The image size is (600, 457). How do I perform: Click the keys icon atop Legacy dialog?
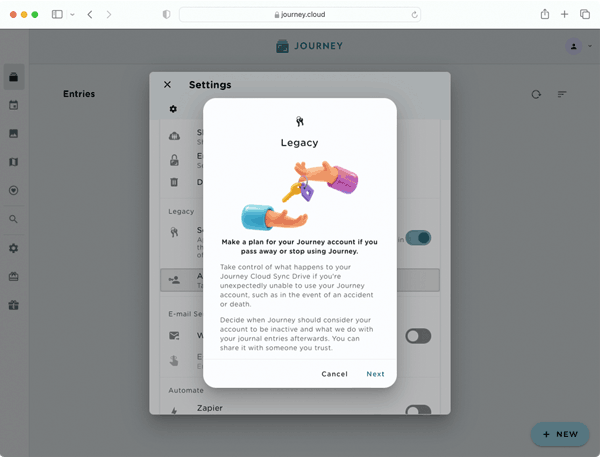[x=300, y=122]
